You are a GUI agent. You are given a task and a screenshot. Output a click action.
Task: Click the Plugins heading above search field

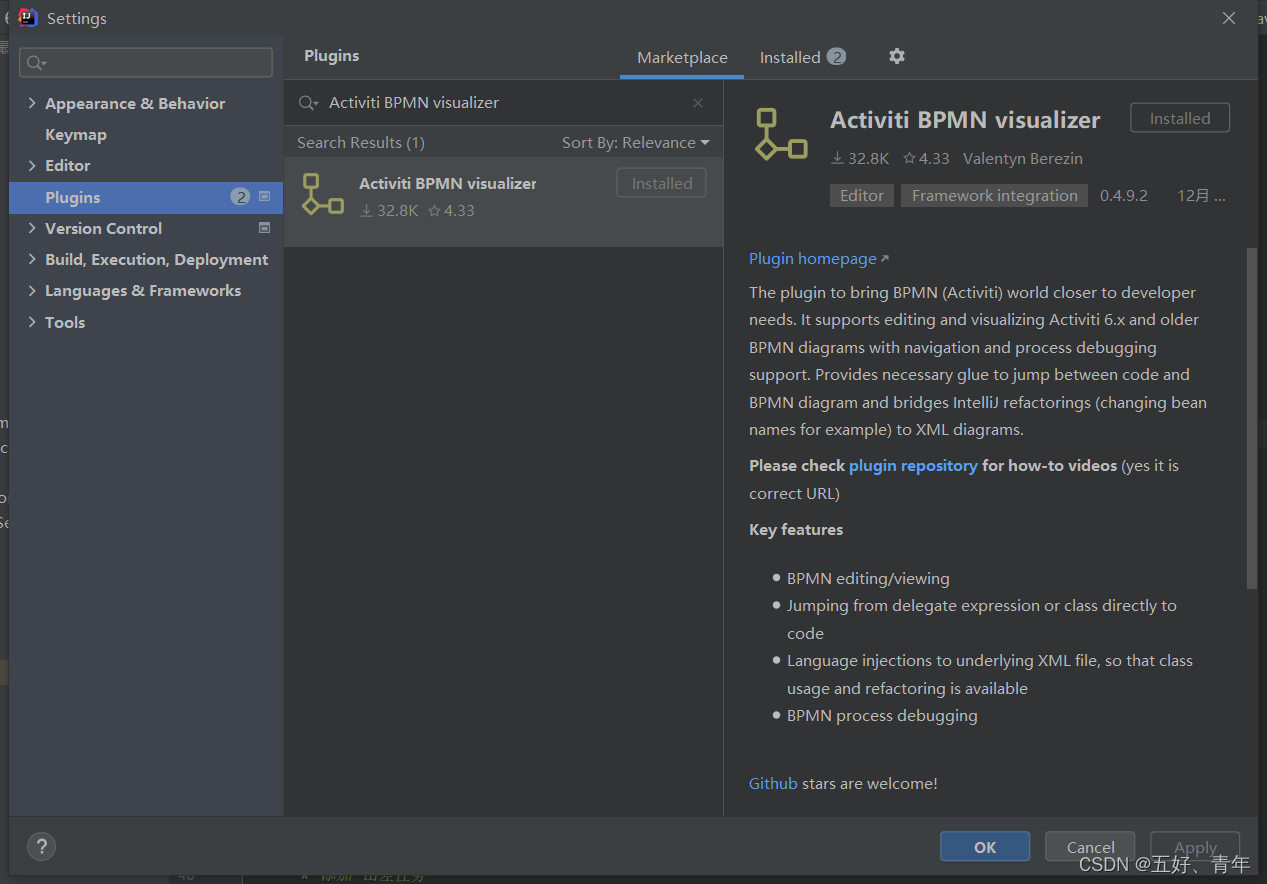[x=332, y=56]
